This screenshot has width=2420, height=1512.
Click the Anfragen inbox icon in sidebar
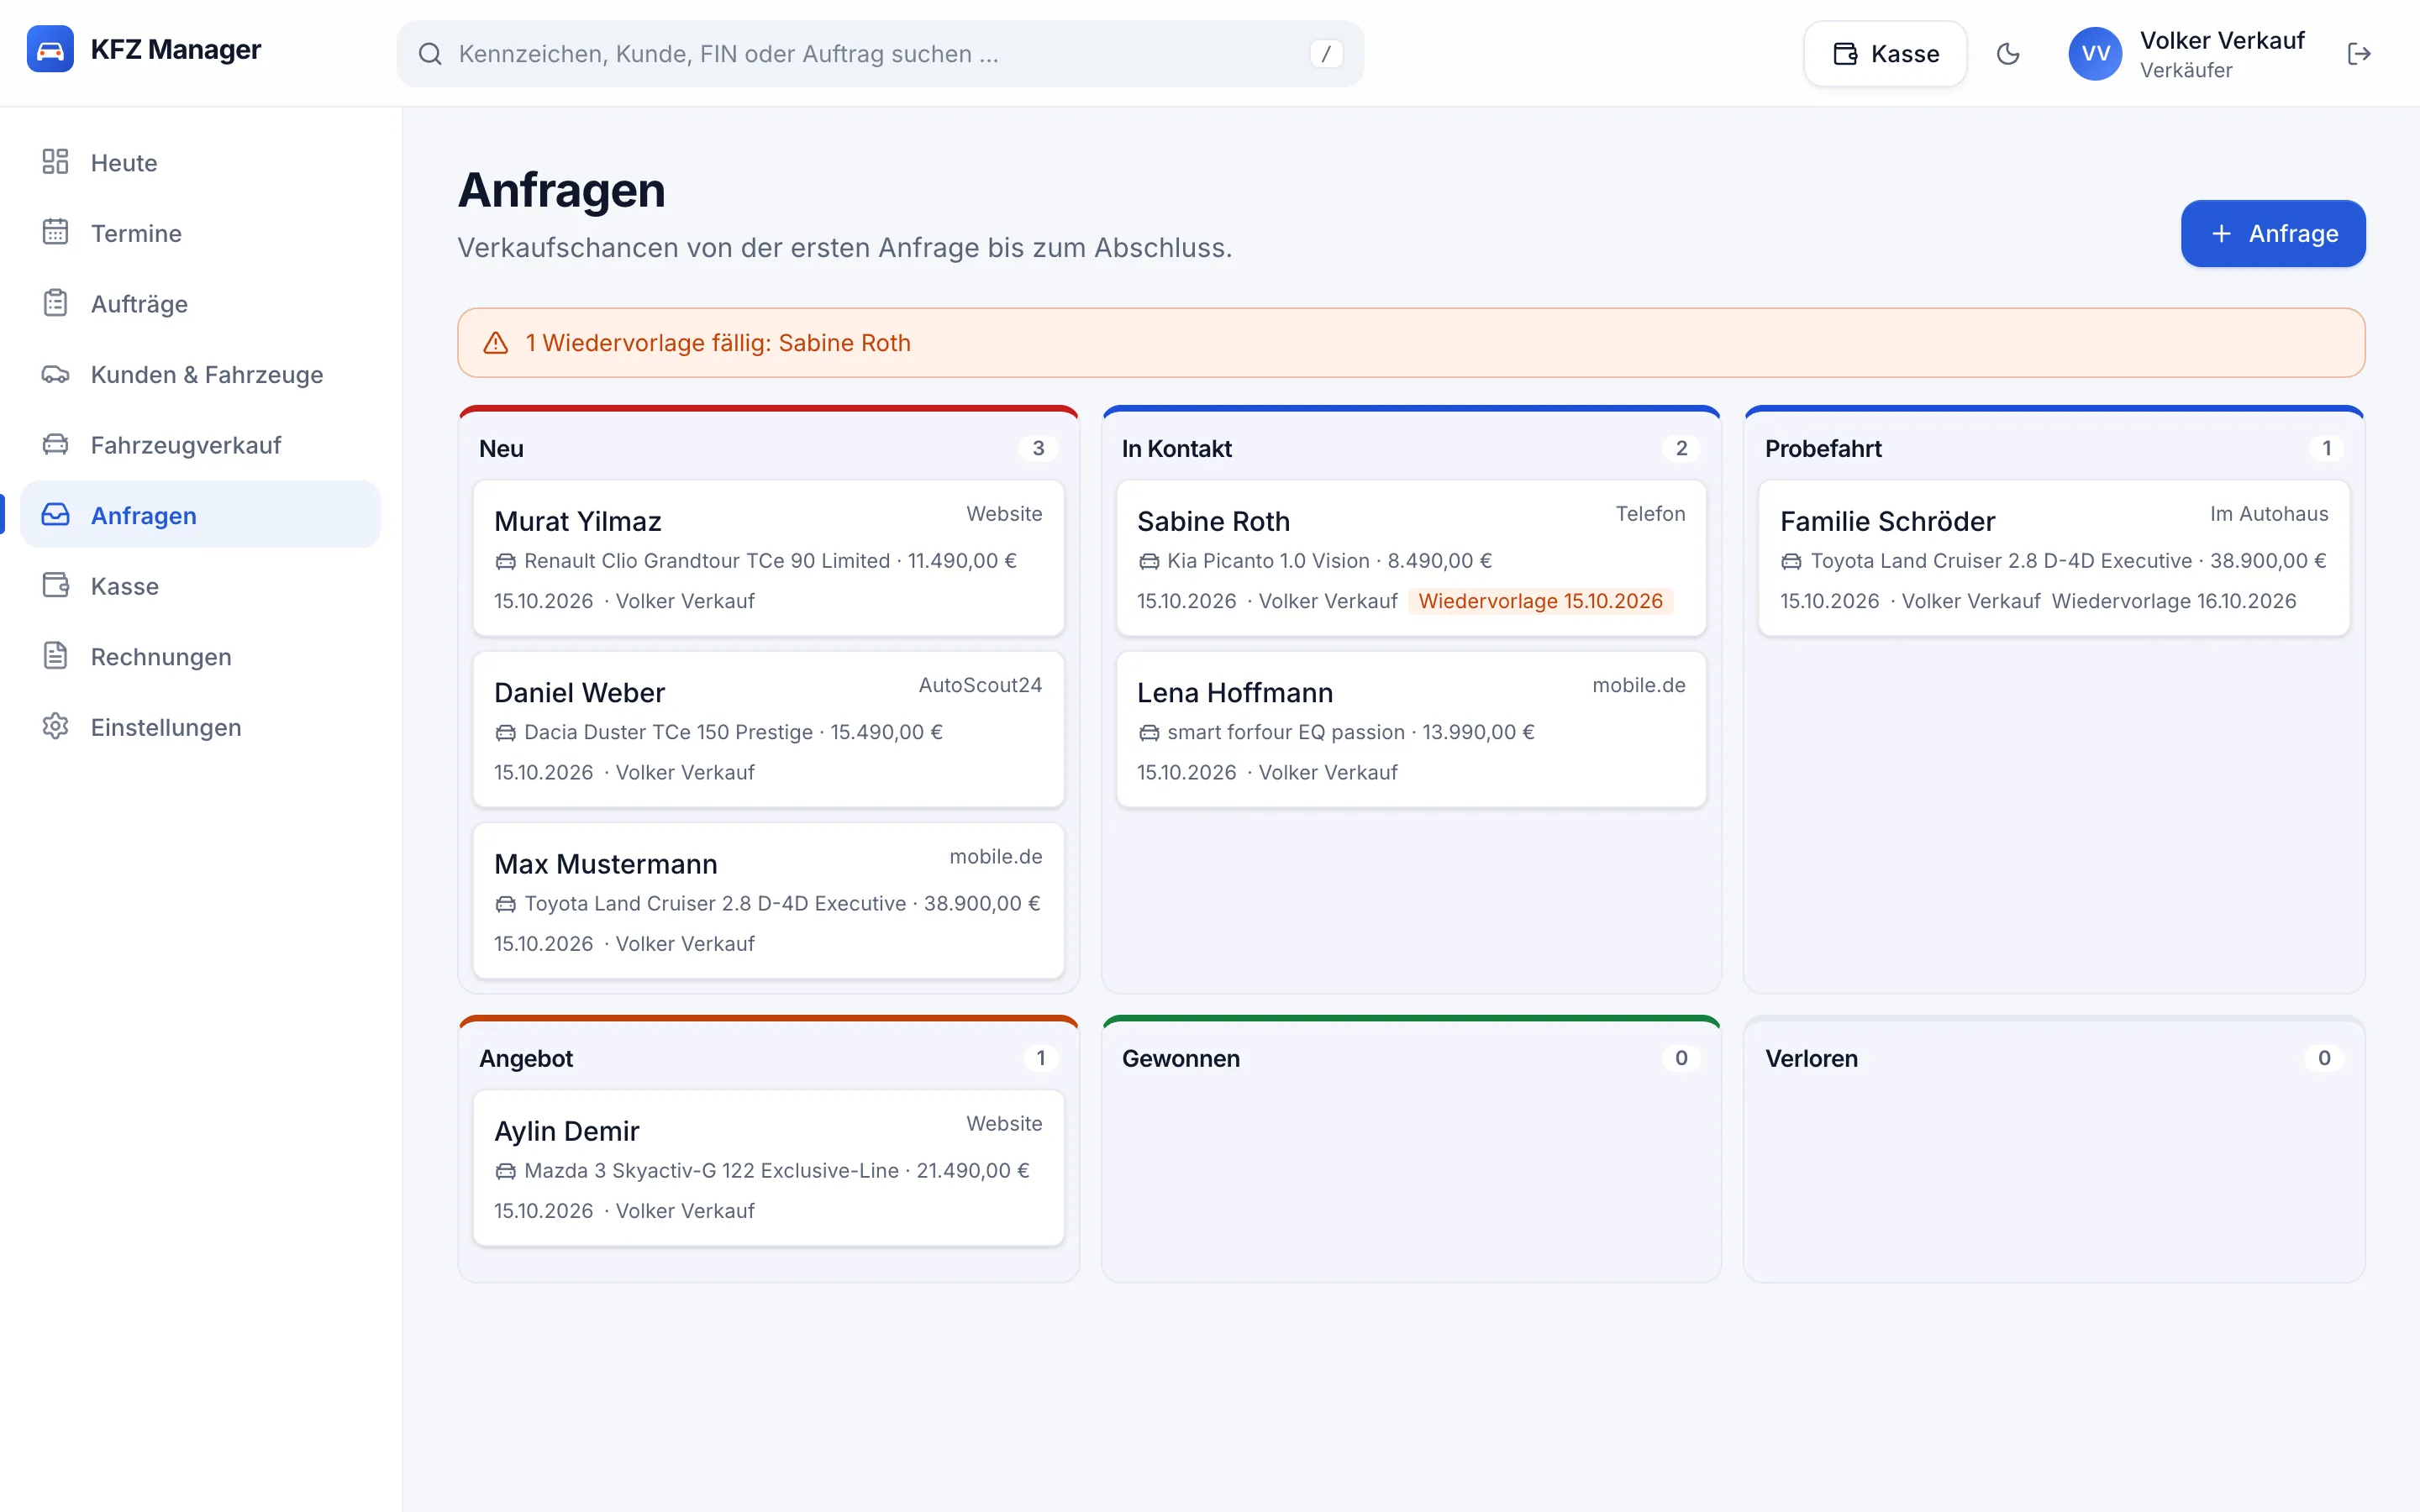(x=55, y=515)
